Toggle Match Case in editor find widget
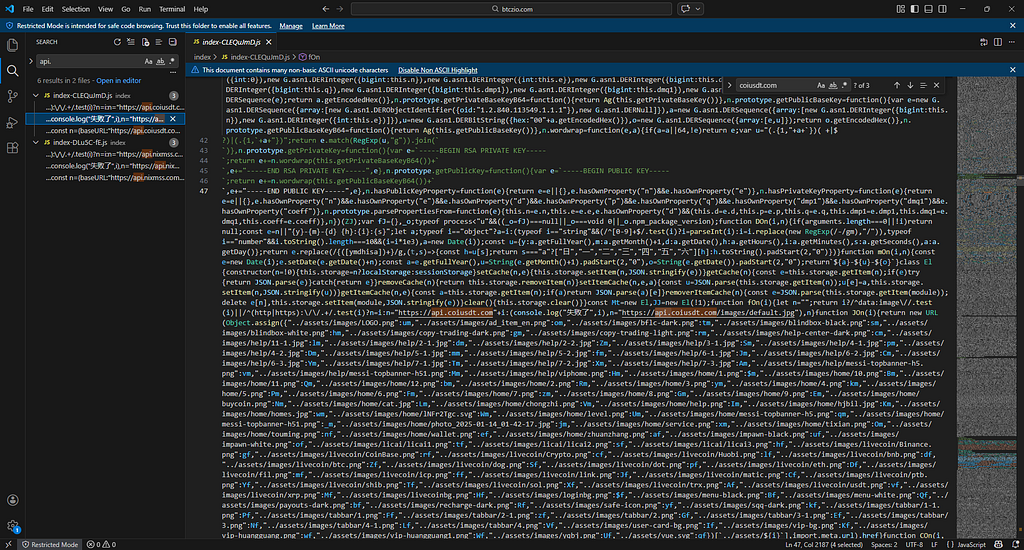The width and height of the screenshot is (1024, 550). [821, 85]
